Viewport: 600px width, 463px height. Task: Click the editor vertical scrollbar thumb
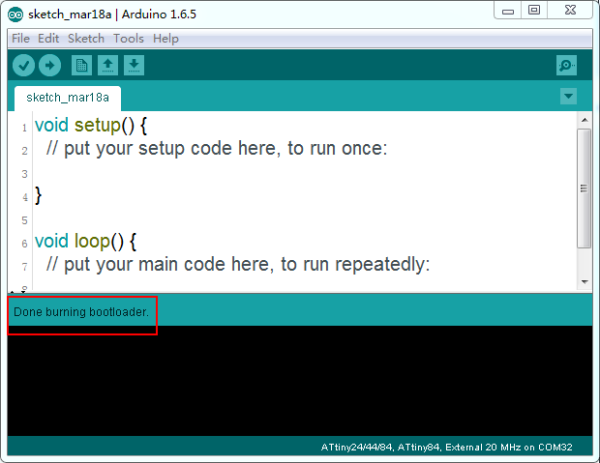pyautogui.click(x=584, y=188)
